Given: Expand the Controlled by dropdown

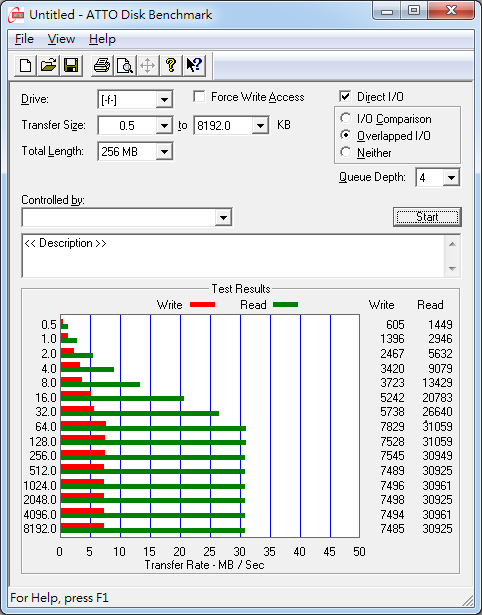Looking at the screenshot, I should [223, 217].
